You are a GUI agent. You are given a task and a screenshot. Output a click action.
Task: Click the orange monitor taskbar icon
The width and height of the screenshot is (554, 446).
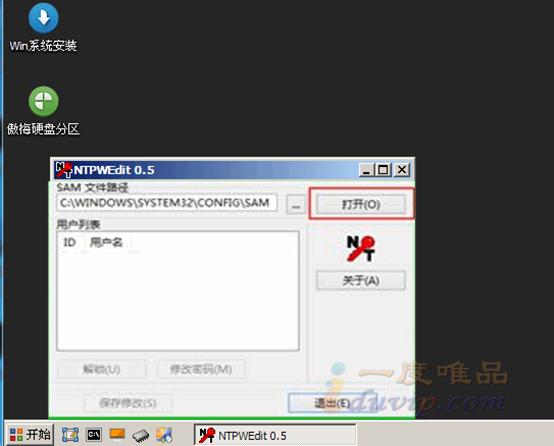point(117,434)
